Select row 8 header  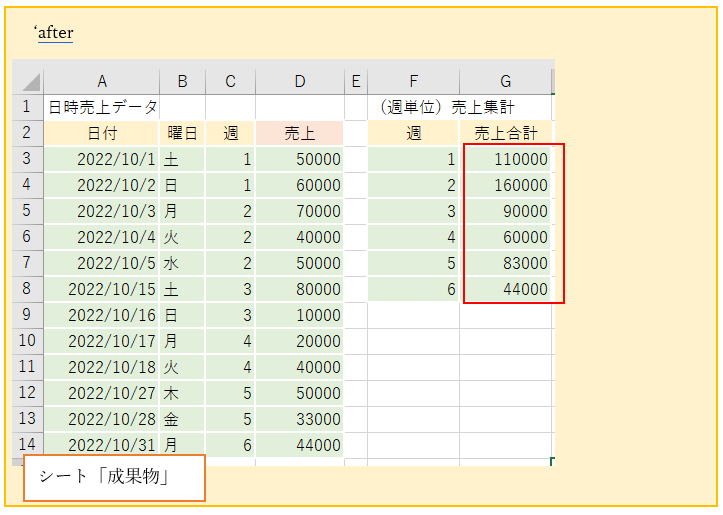27,289
